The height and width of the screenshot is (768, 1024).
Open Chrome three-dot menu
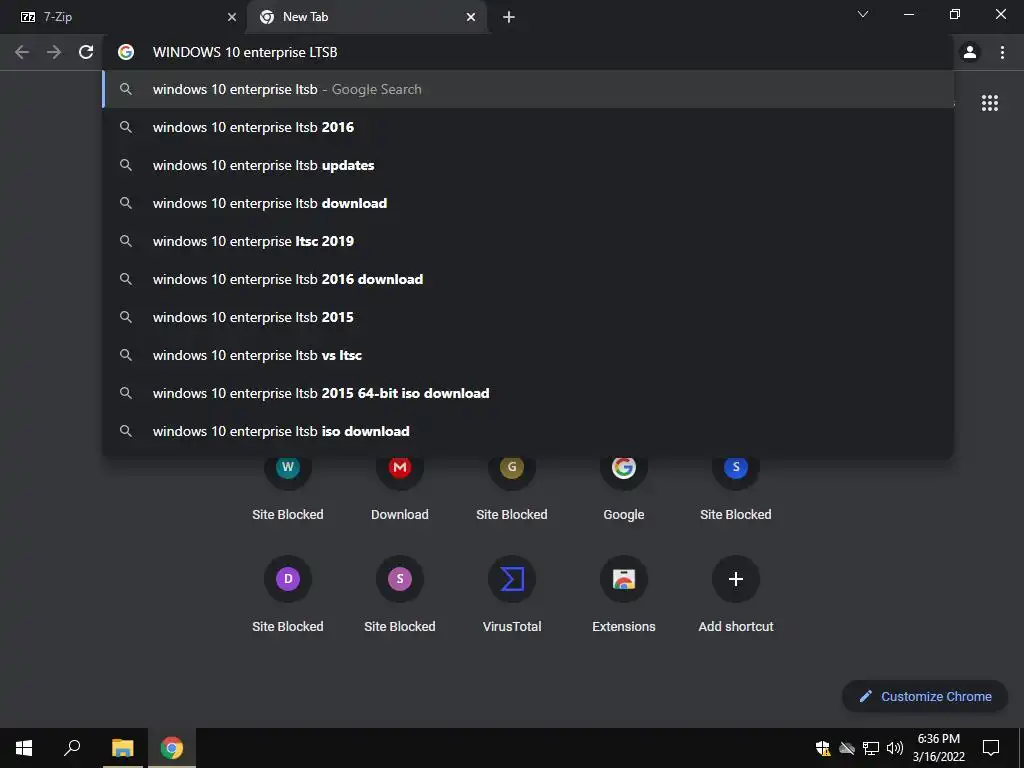1002,52
